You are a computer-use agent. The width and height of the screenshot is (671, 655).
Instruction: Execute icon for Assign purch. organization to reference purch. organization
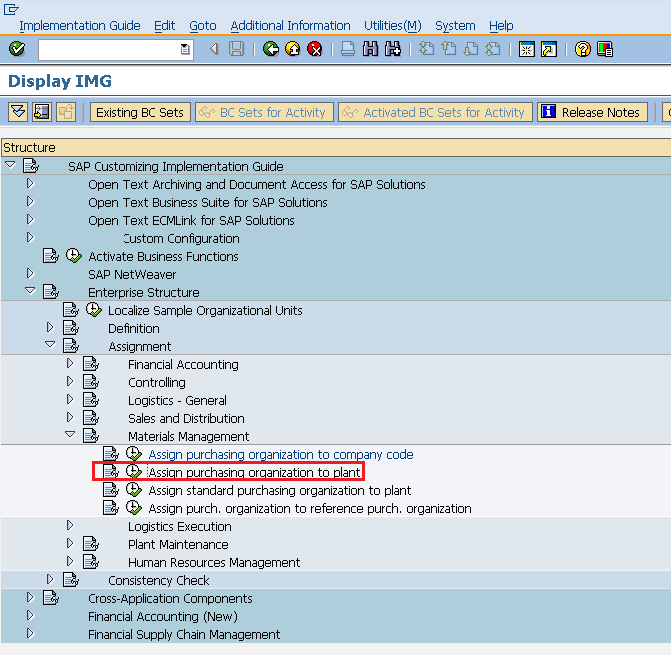click(x=134, y=507)
